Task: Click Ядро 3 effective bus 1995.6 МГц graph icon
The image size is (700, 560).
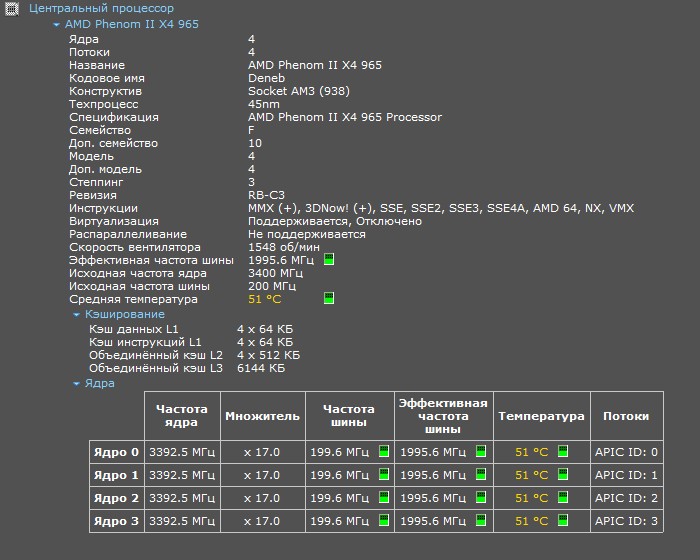Action: coord(481,520)
